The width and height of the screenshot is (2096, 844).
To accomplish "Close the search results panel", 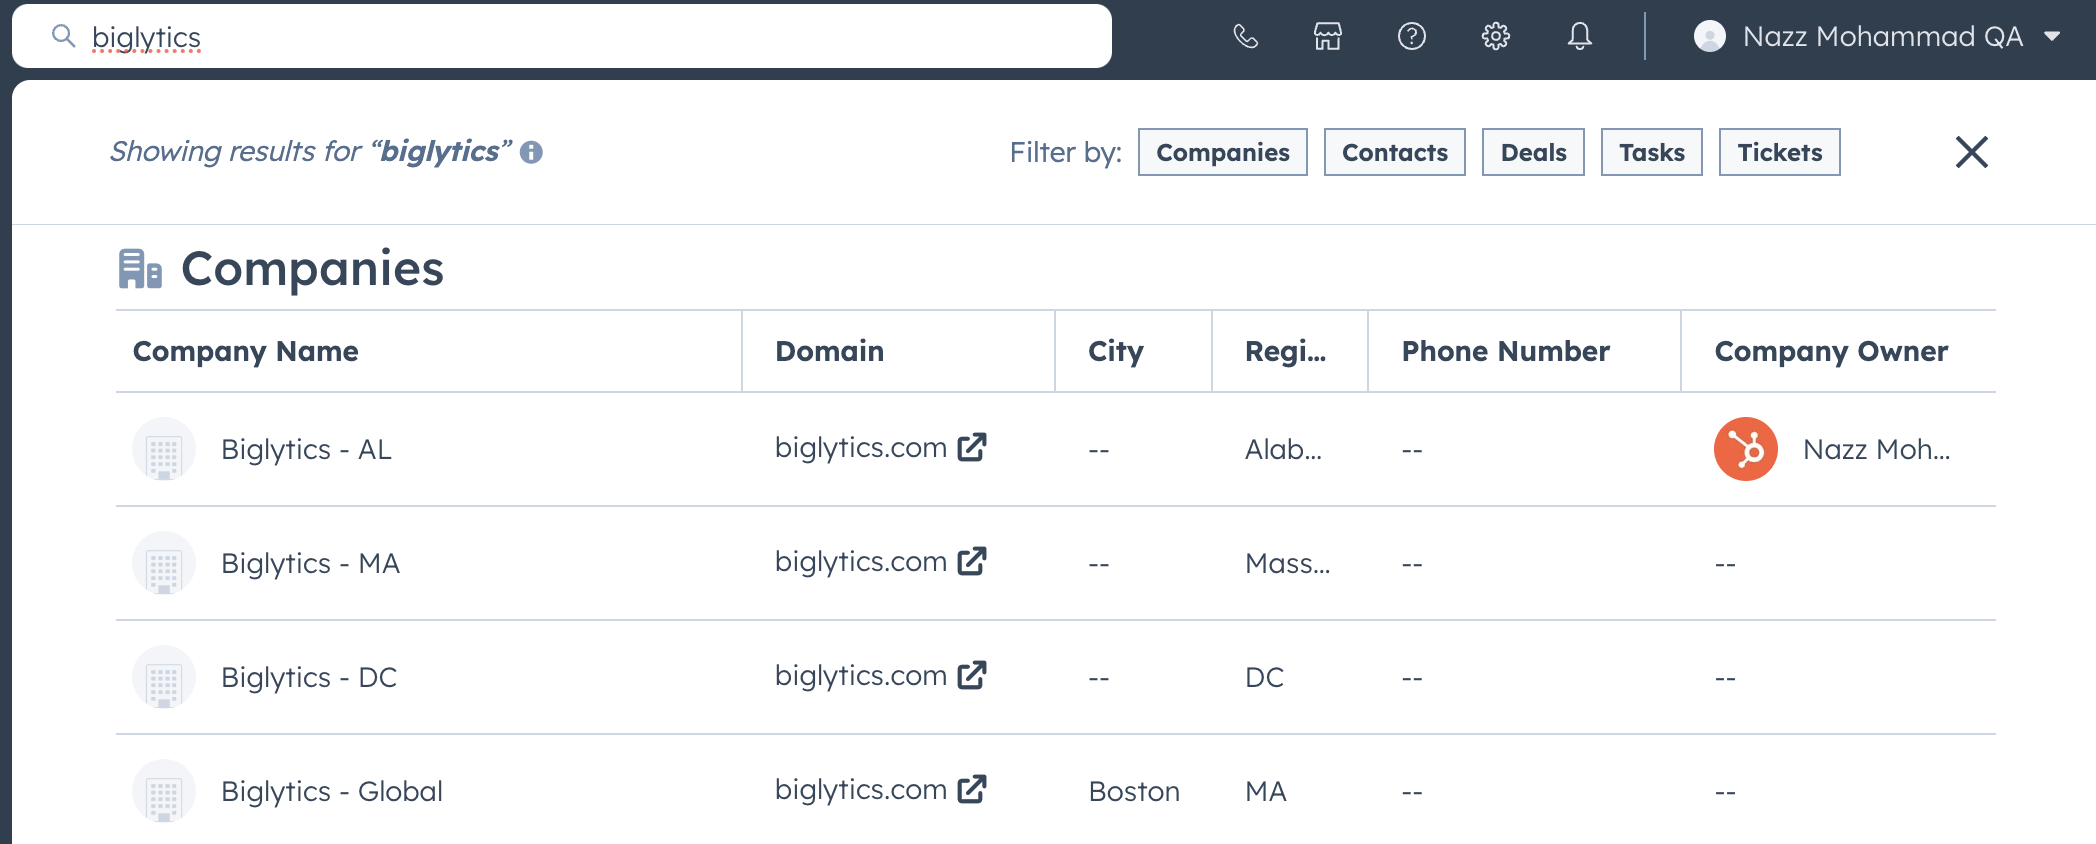I will coord(1971,152).
